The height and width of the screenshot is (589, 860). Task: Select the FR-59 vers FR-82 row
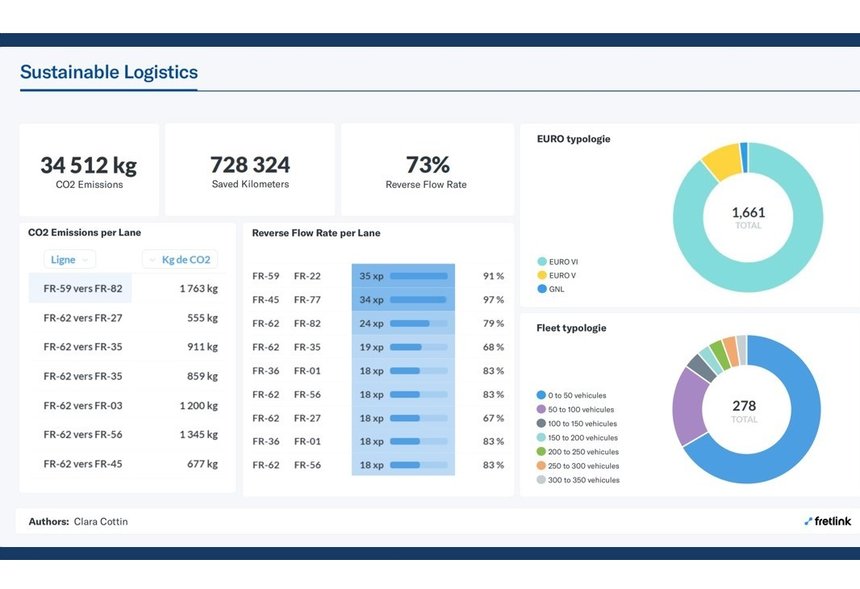(127, 288)
